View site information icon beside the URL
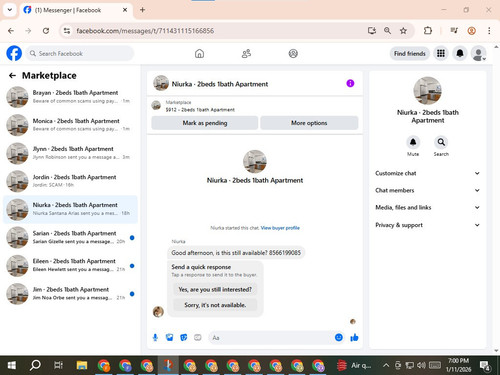Image resolution: width=500 pixels, height=375 pixels. point(67,31)
